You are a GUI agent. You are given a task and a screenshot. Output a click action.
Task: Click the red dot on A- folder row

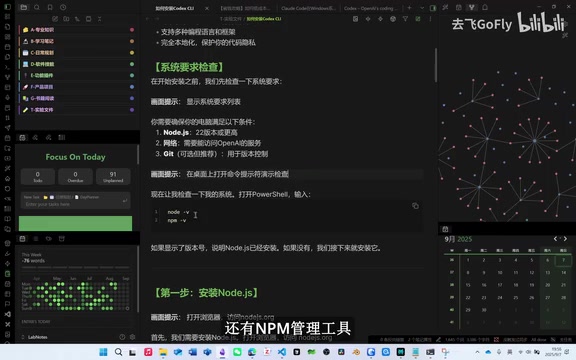click(x=132, y=30)
